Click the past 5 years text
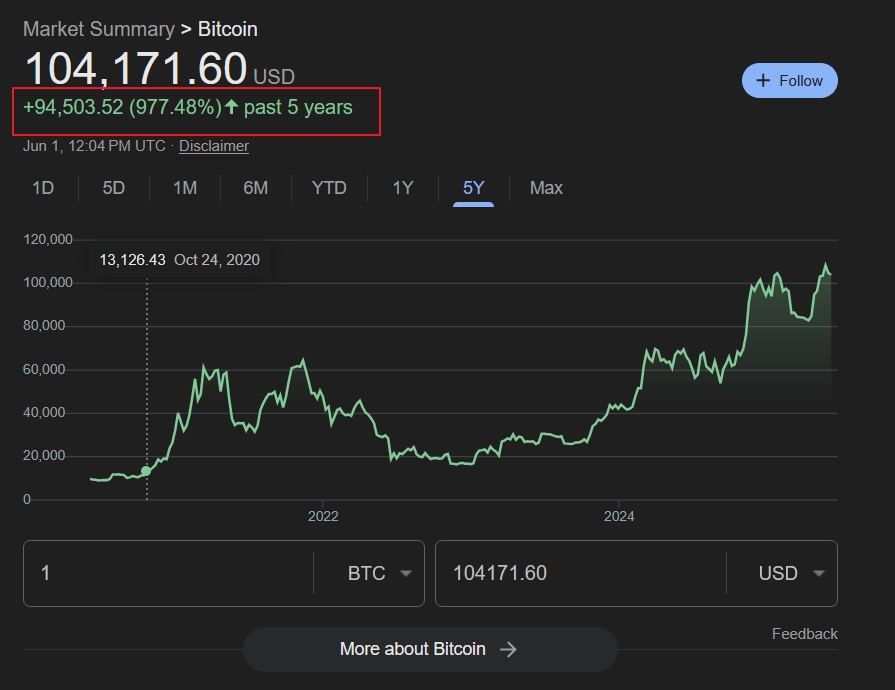895x690 pixels. click(x=298, y=107)
